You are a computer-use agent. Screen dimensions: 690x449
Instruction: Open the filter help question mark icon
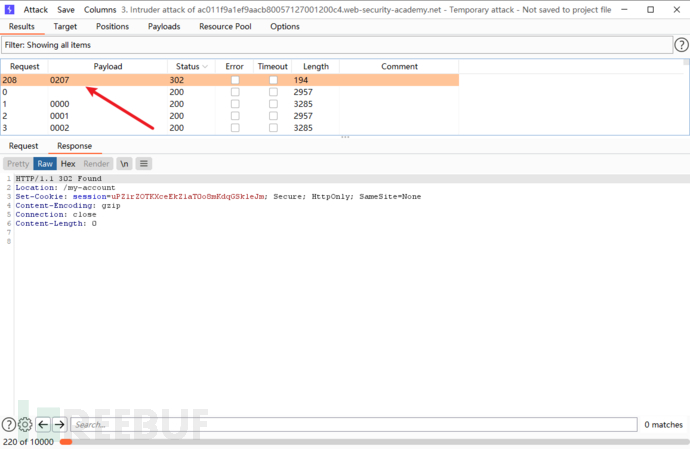tap(681, 45)
